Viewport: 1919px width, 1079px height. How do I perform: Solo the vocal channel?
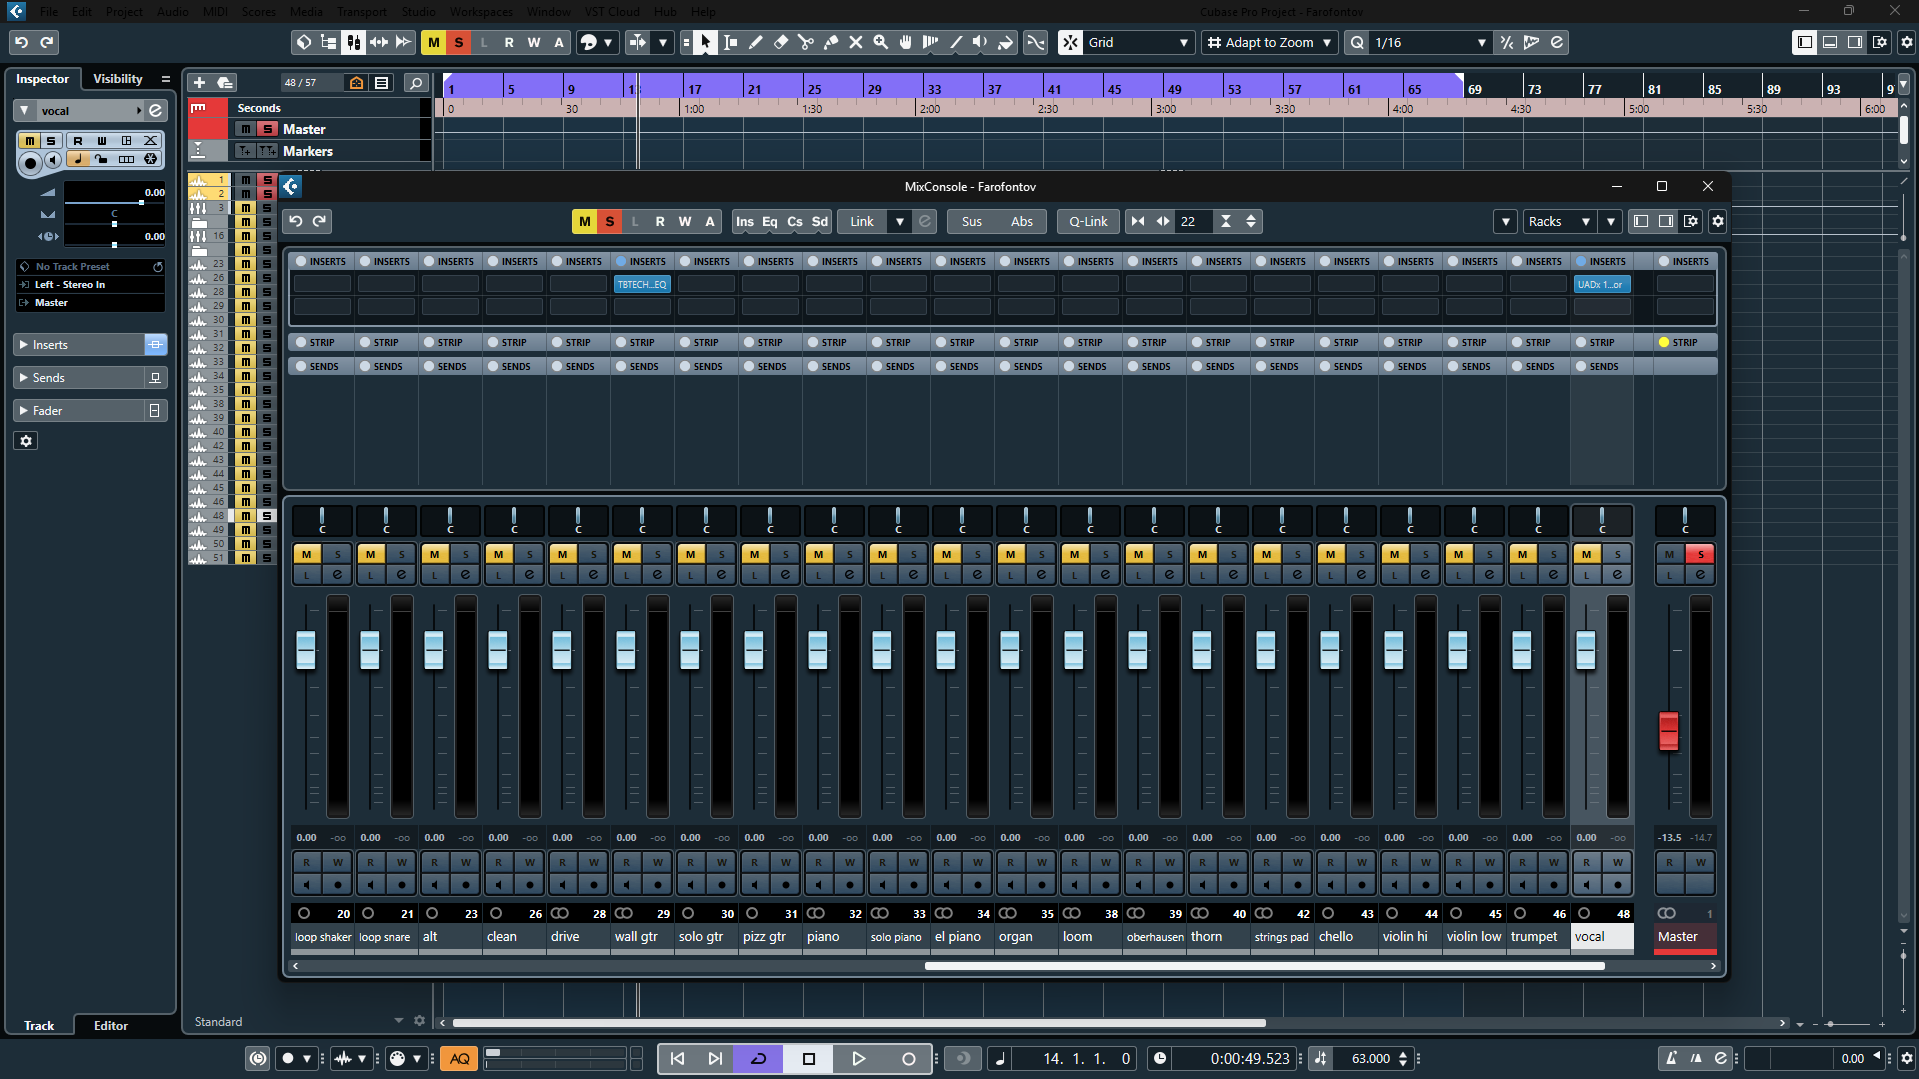coord(1618,554)
